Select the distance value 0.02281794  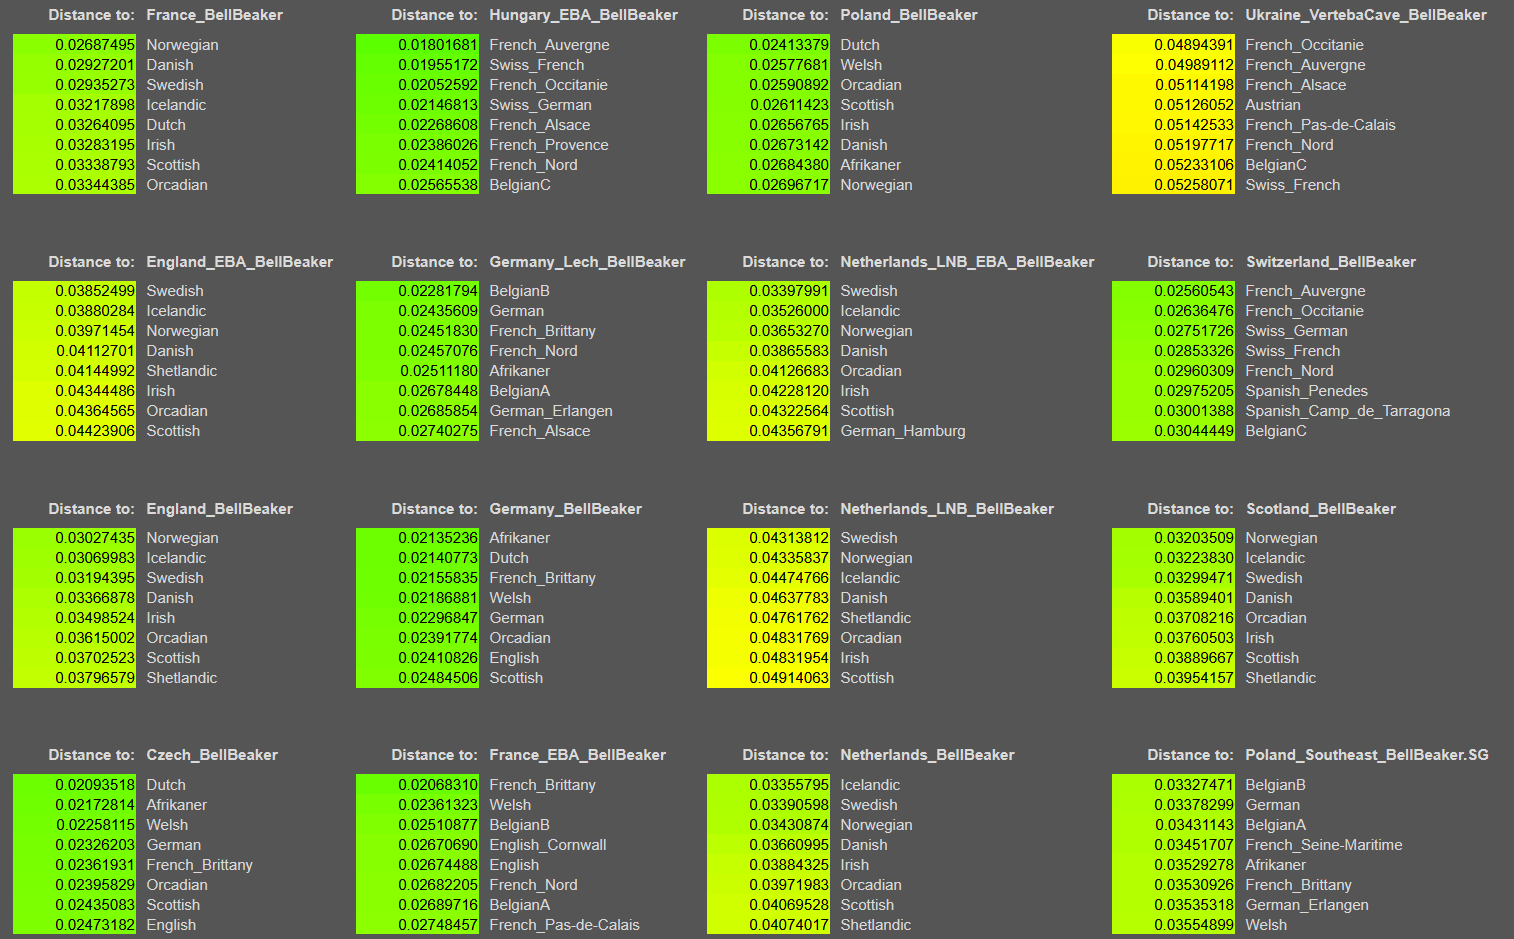click(x=438, y=291)
